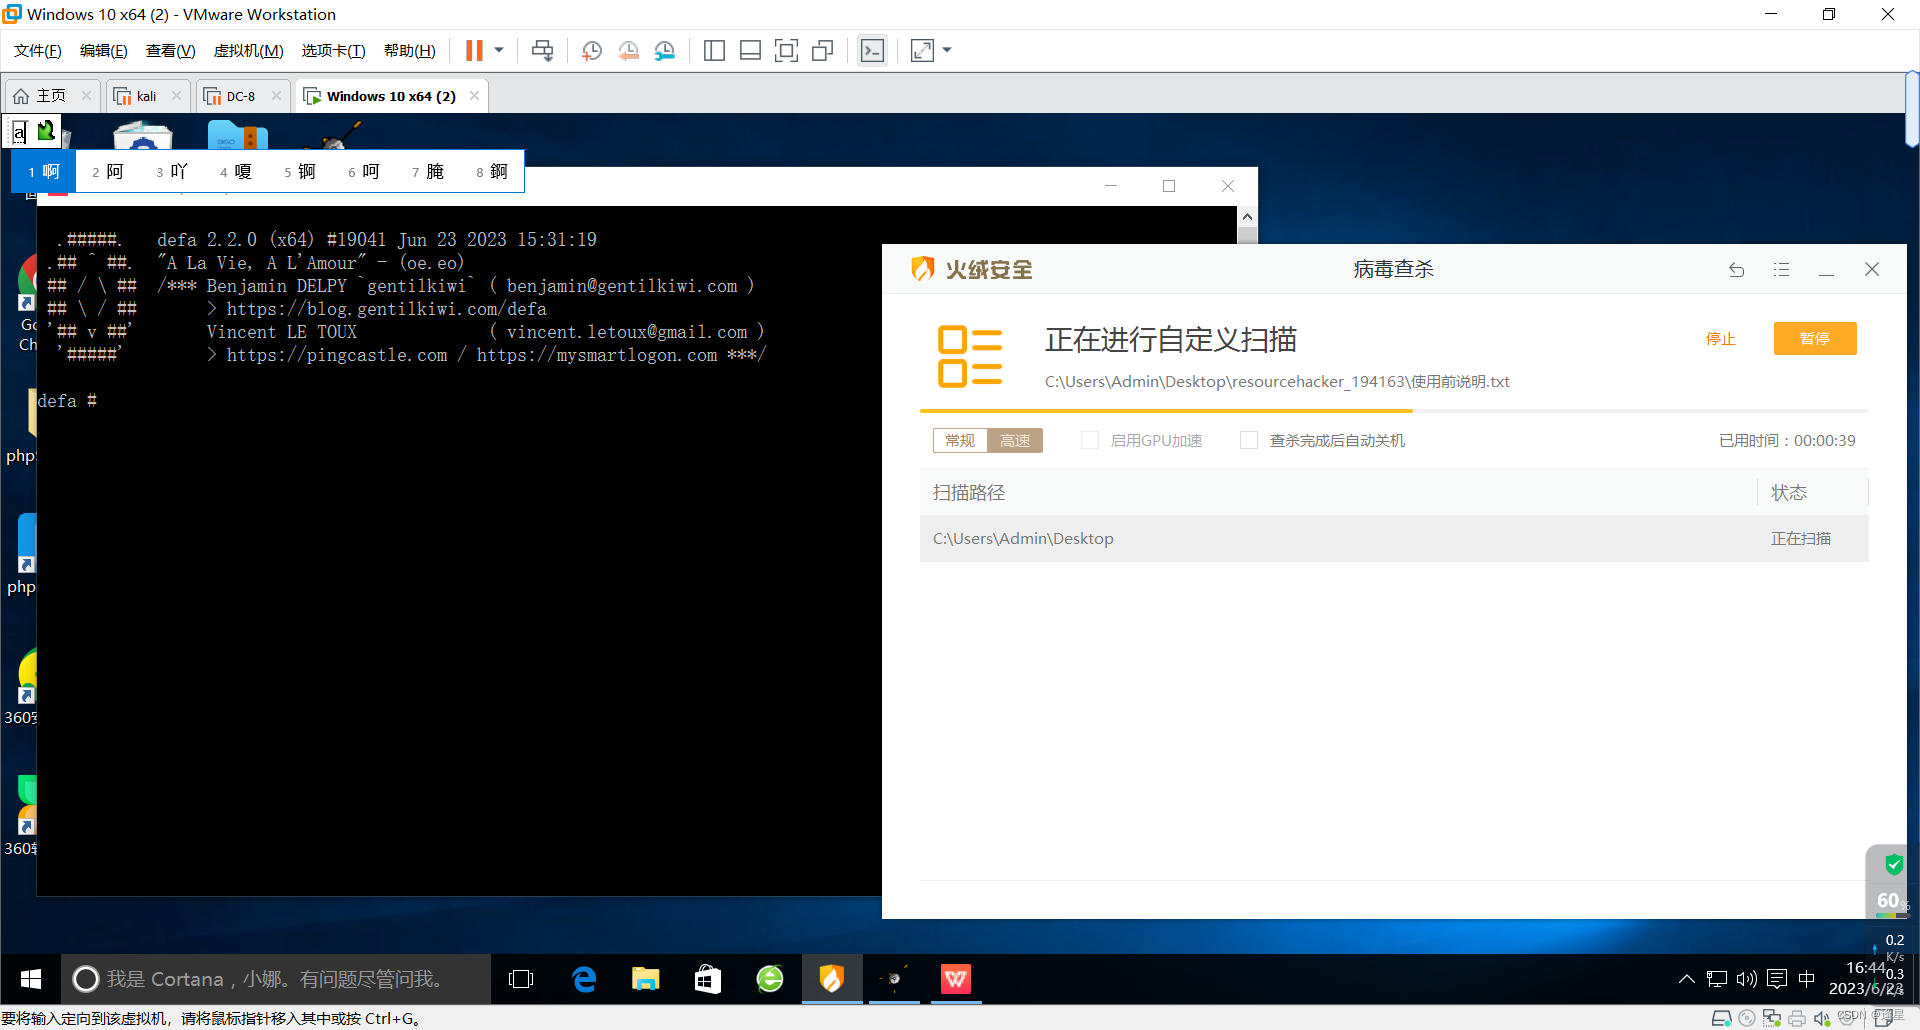Show or hide the library sidebar panel
The width and height of the screenshot is (1920, 1030).
pos(714,51)
